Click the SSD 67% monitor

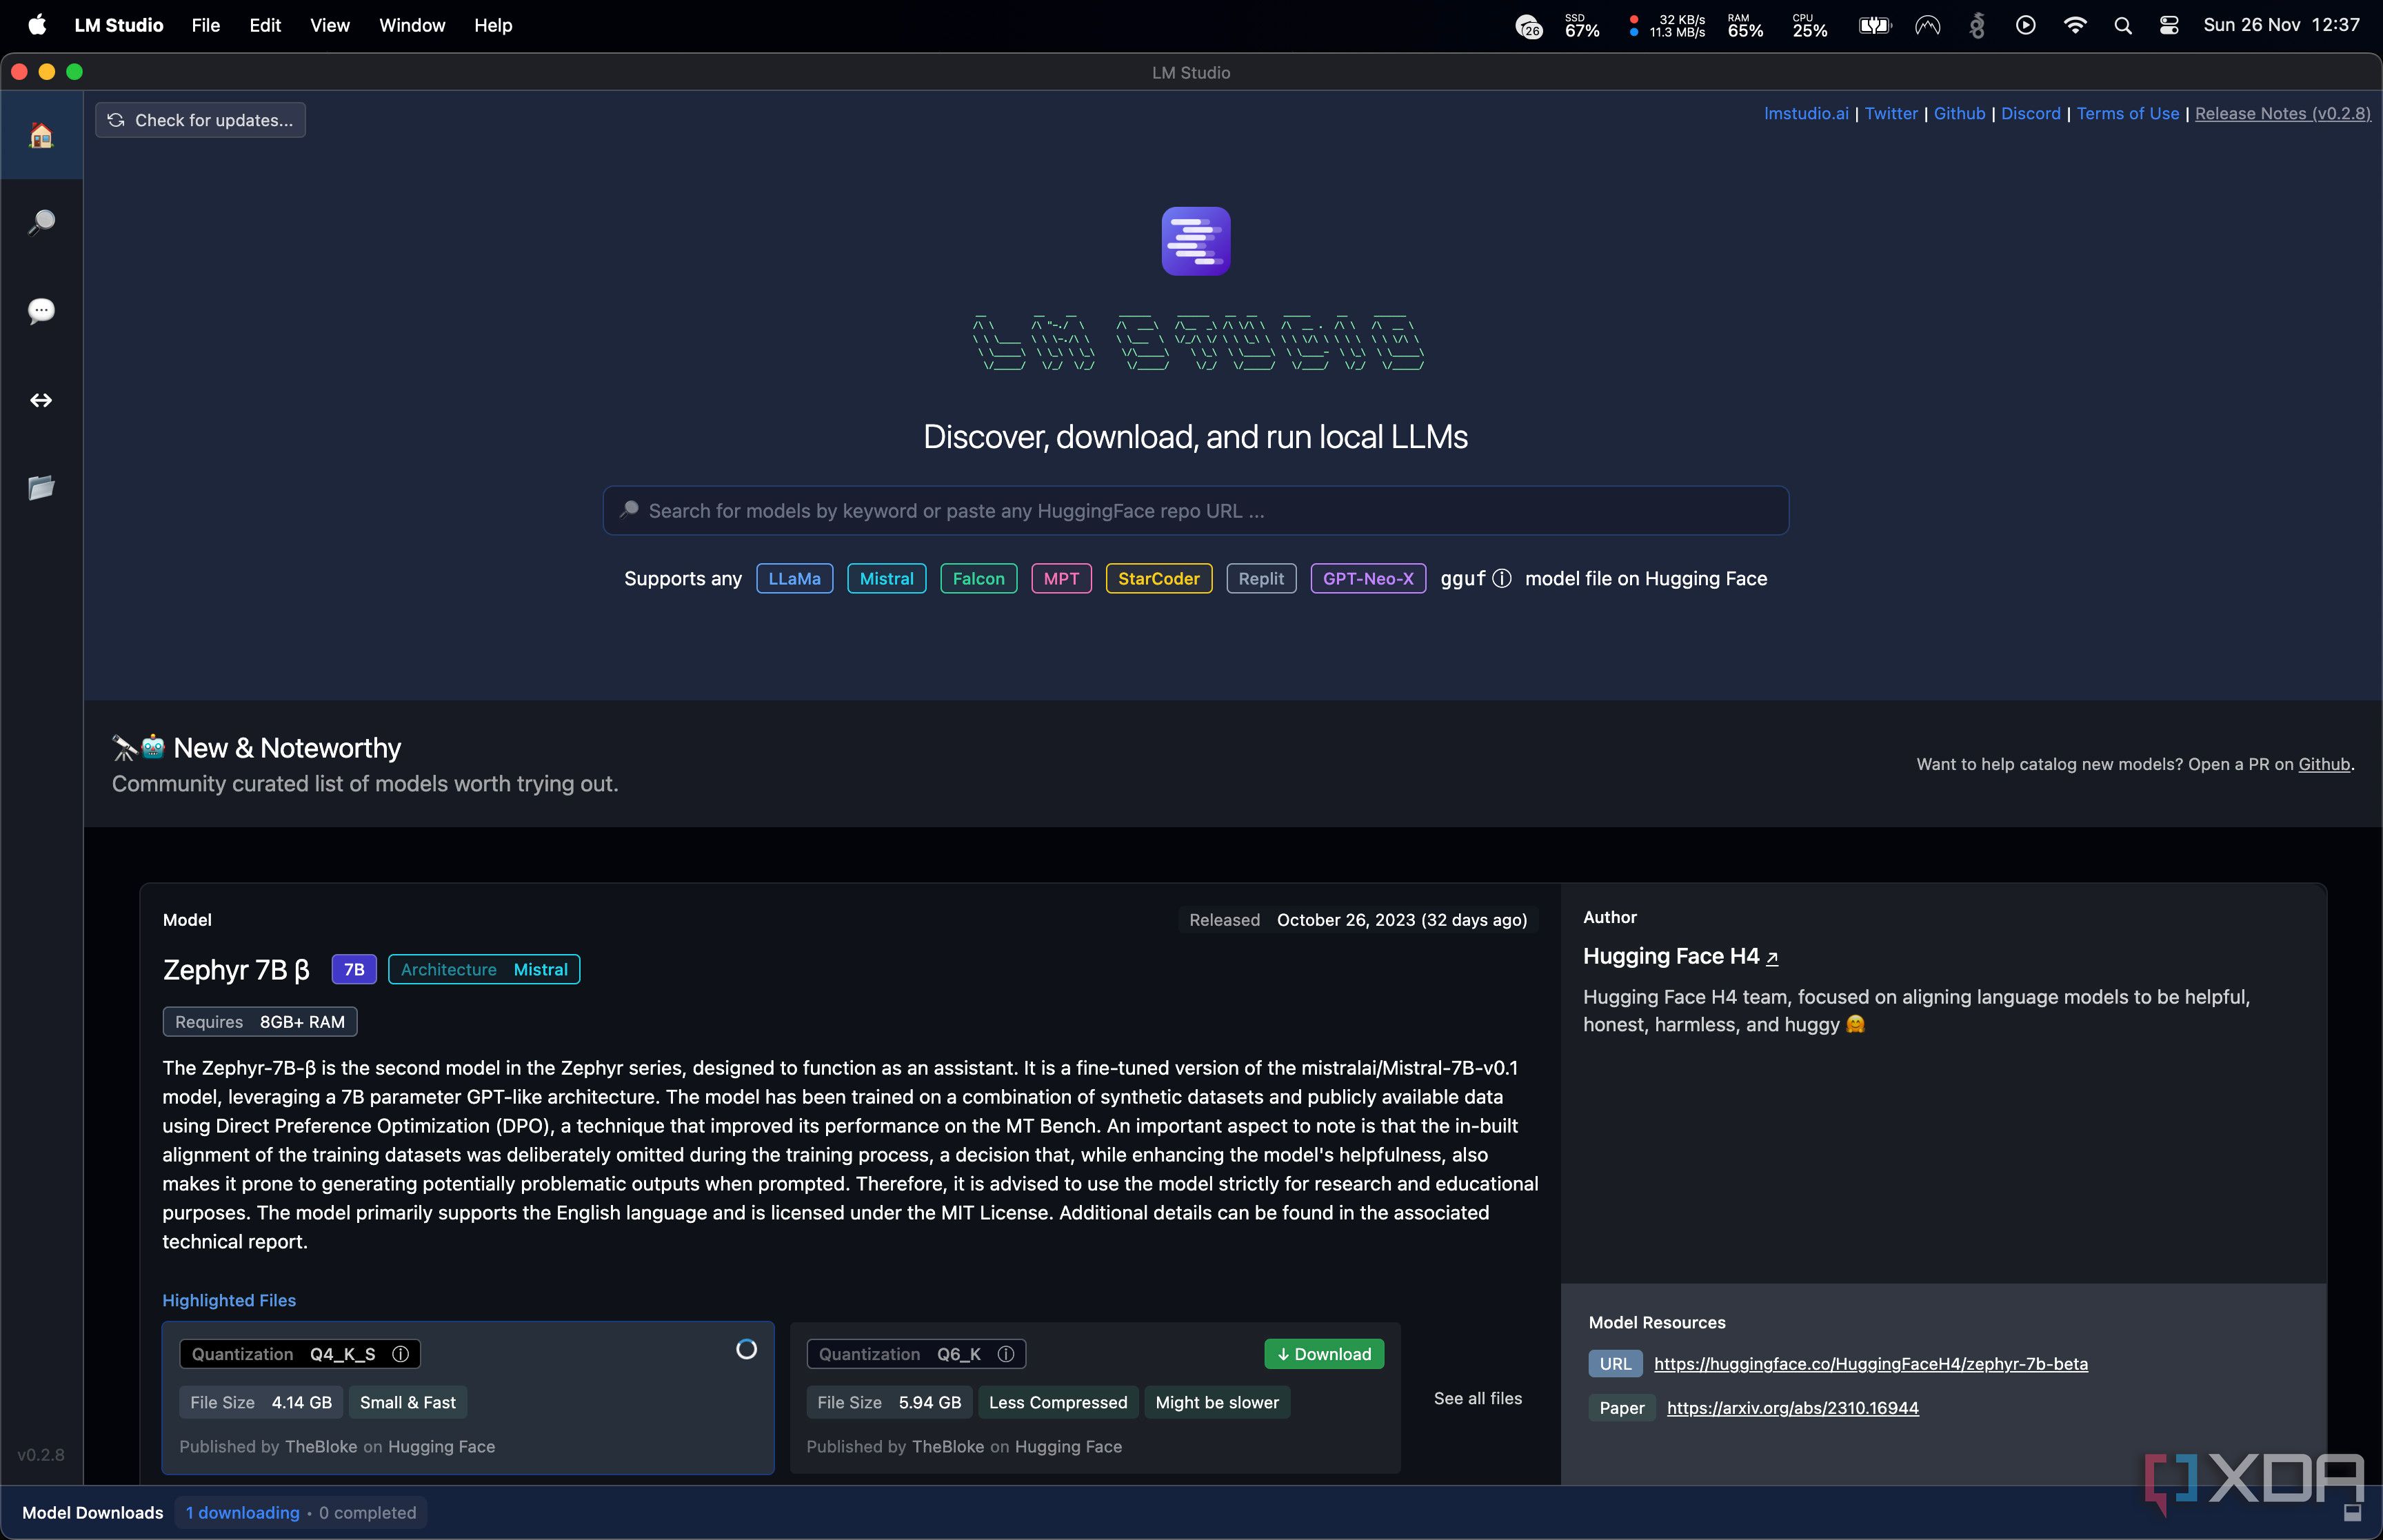(1582, 25)
